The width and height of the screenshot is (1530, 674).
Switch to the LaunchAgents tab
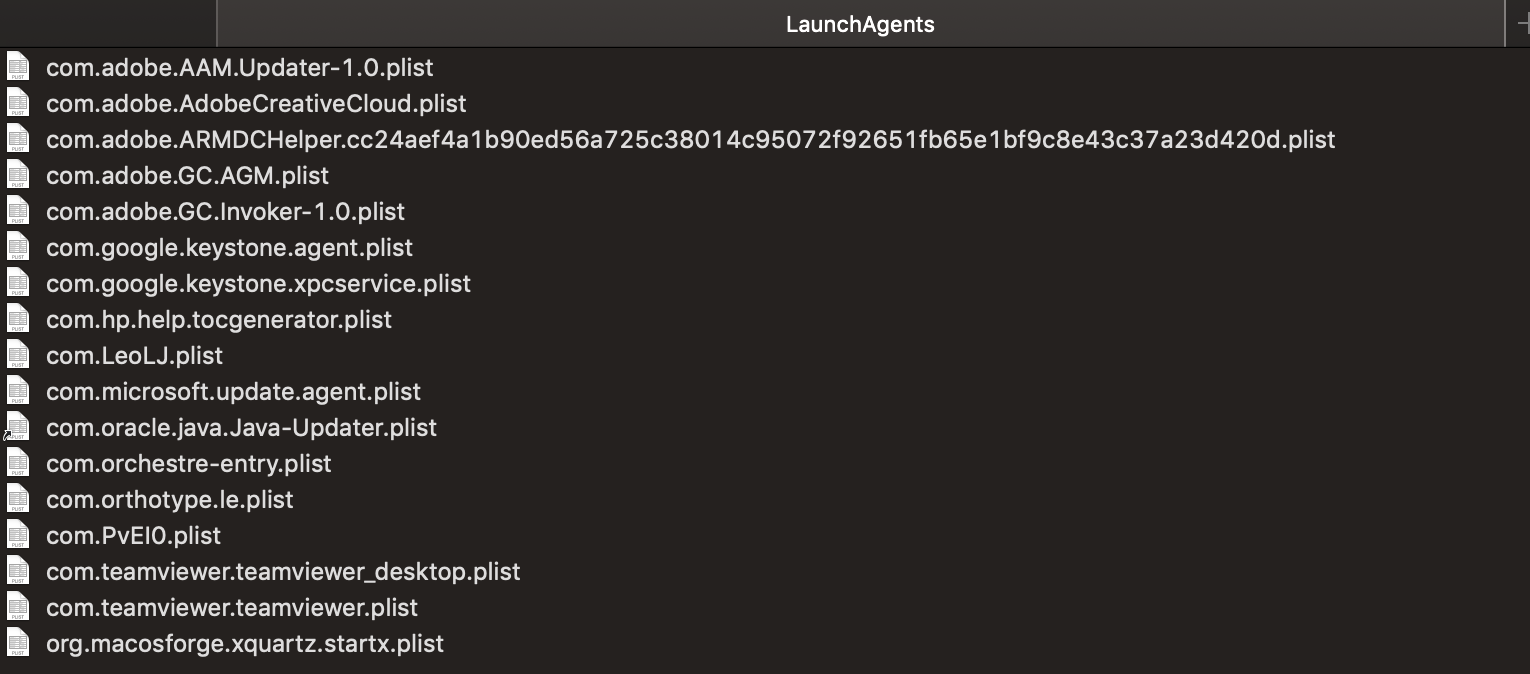[860, 24]
